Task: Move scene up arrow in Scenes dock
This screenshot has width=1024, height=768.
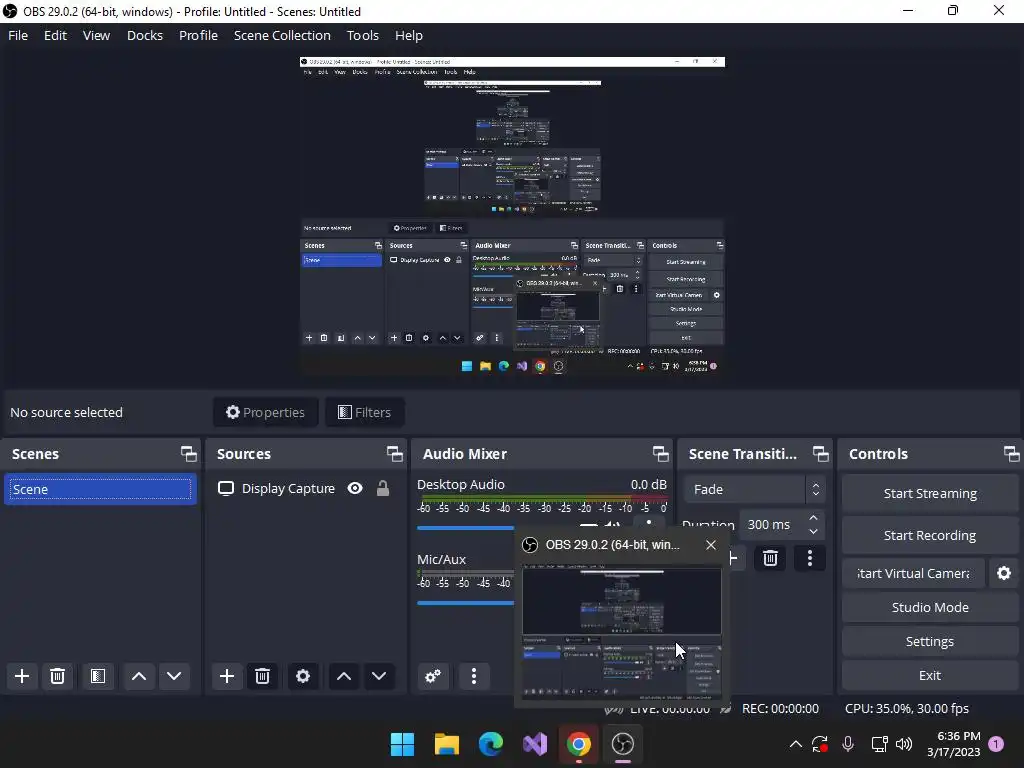Action: pos(138,676)
